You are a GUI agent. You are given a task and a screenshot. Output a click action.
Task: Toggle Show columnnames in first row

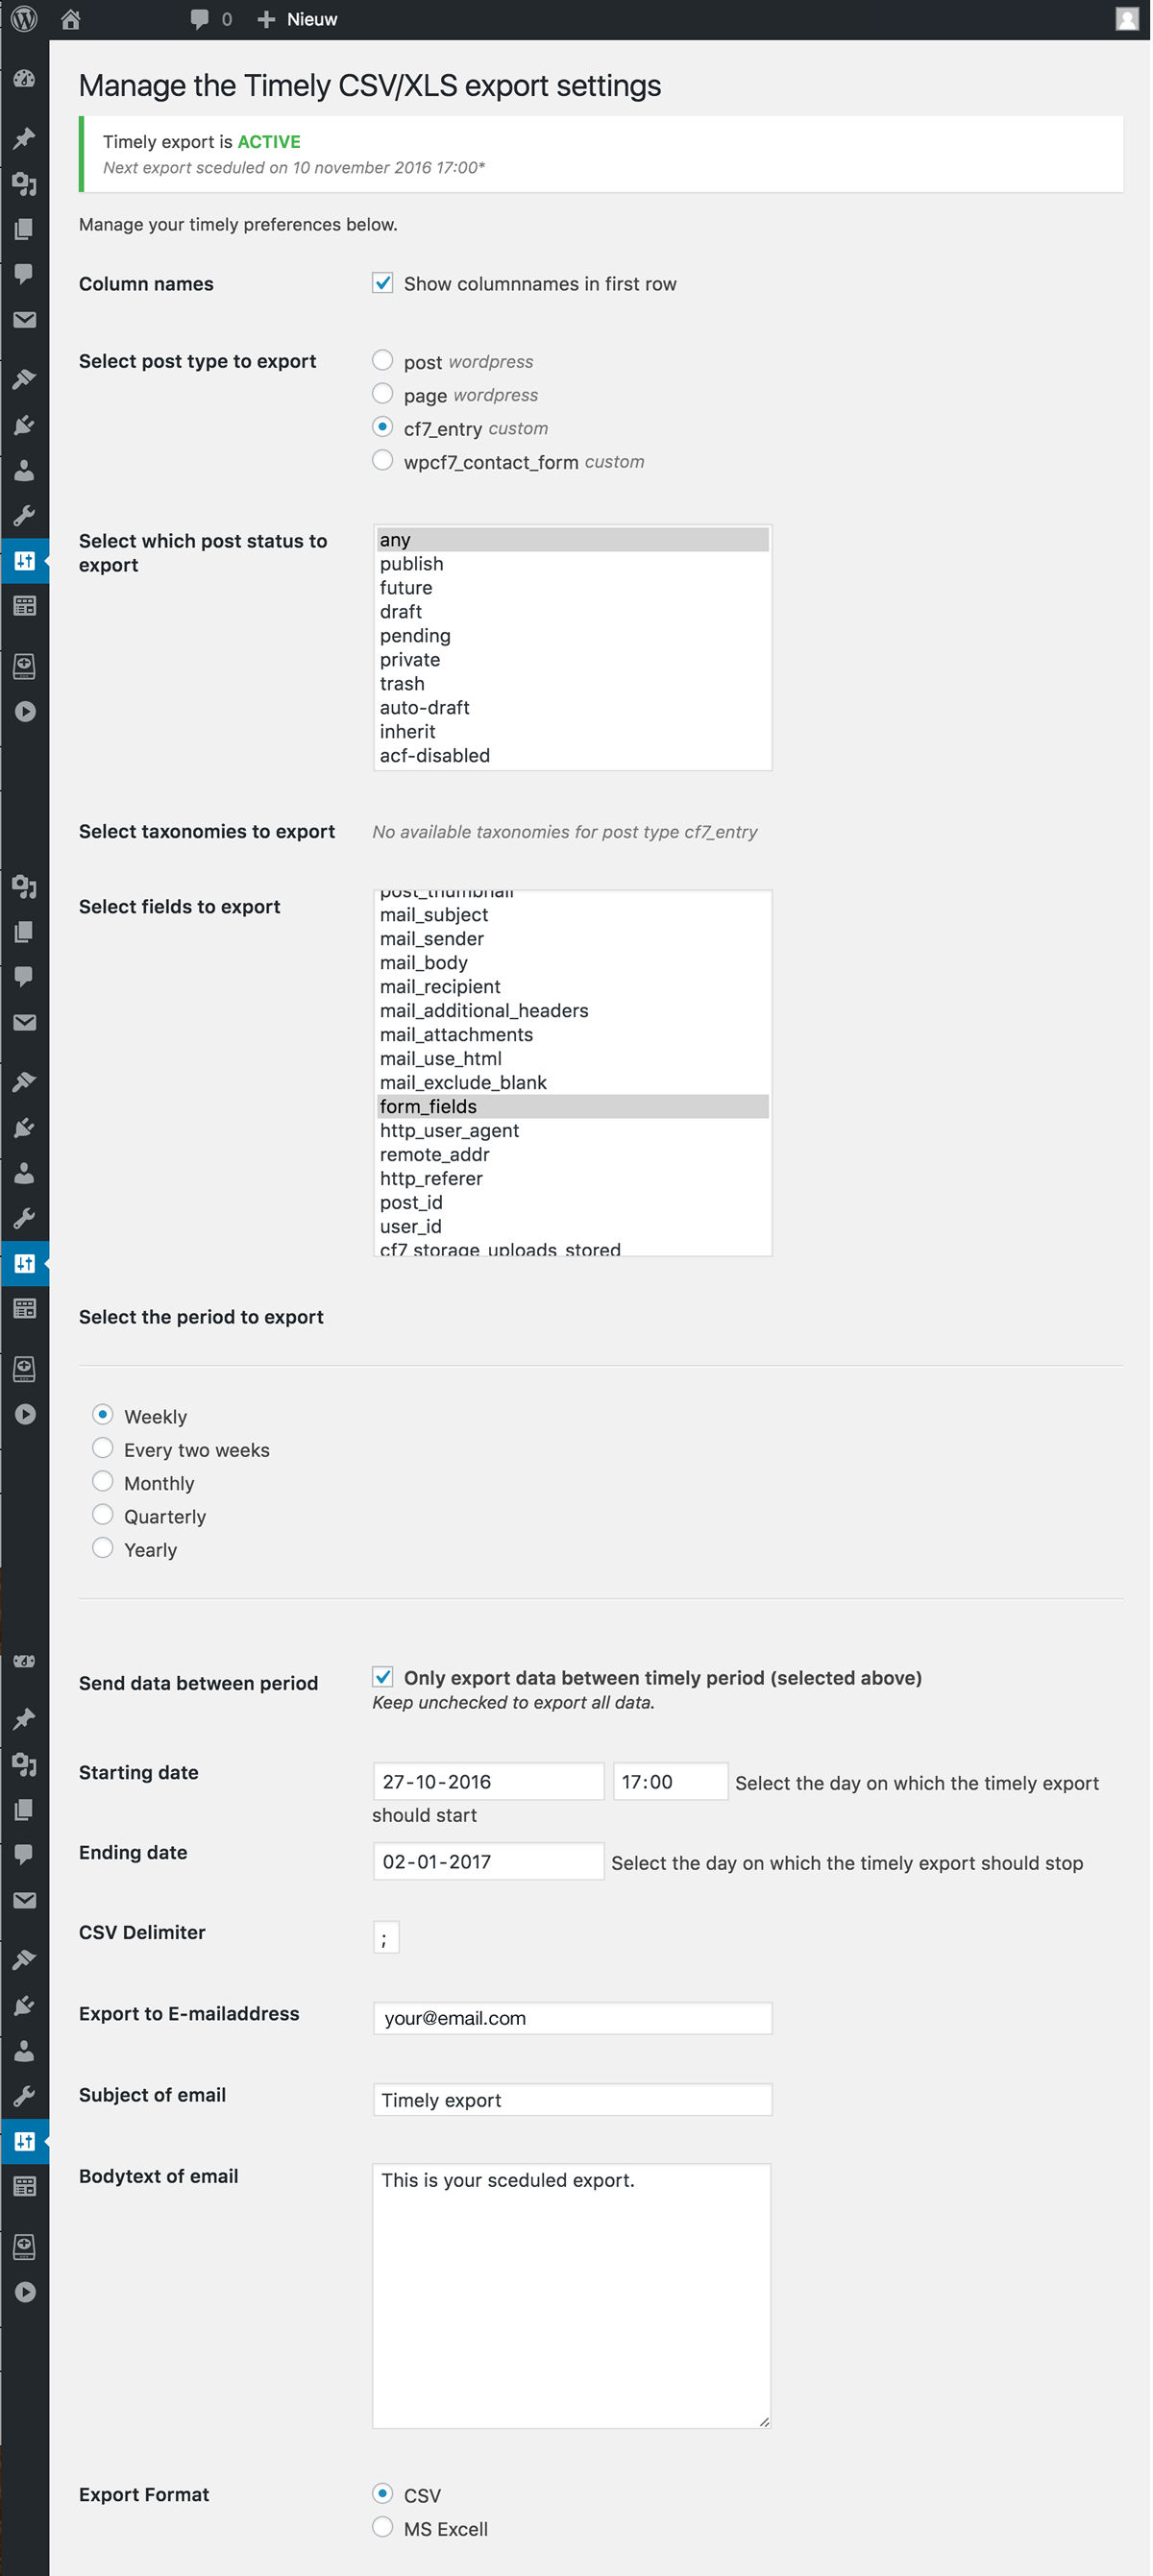click(382, 284)
